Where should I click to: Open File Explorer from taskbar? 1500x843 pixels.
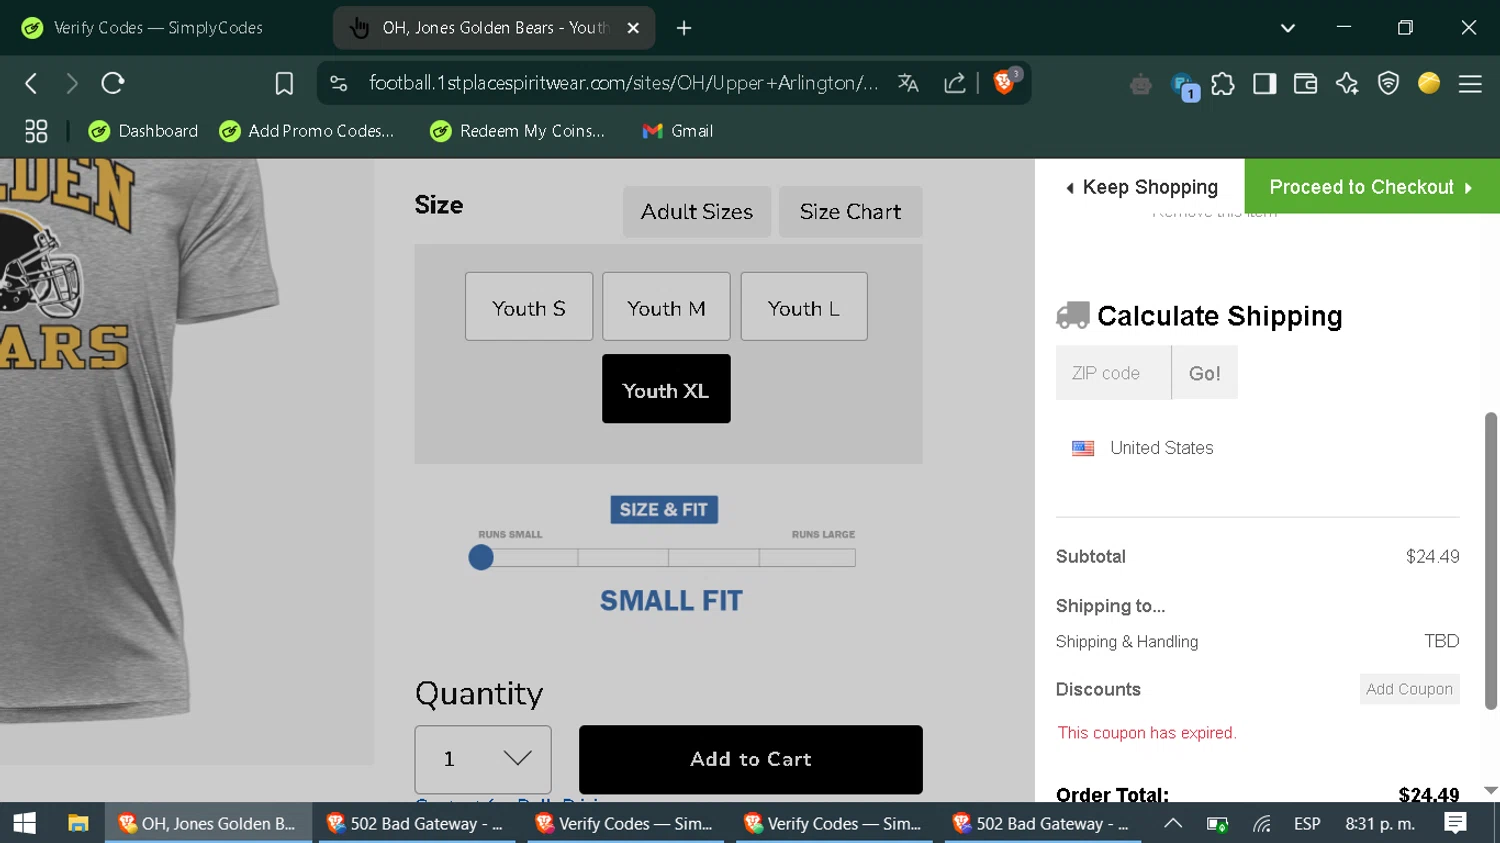(78, 823)
